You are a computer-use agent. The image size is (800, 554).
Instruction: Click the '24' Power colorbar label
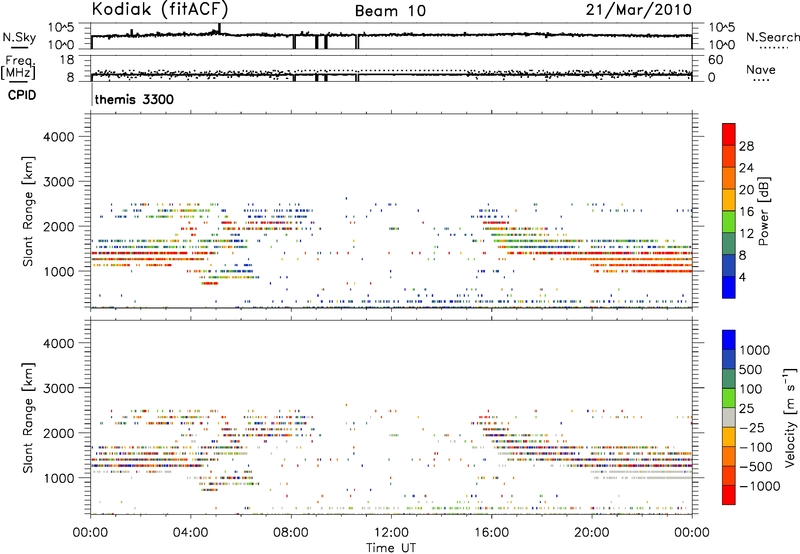click(746, 168)
